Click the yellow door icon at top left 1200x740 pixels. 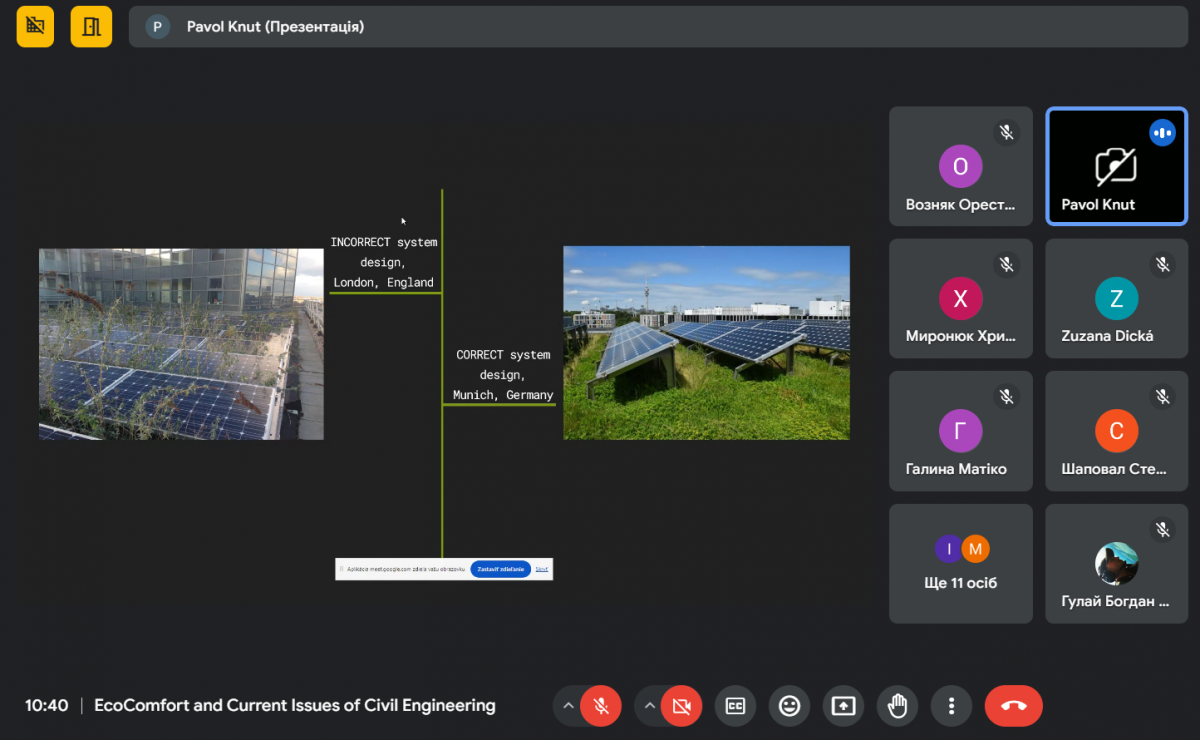[91, 27]
